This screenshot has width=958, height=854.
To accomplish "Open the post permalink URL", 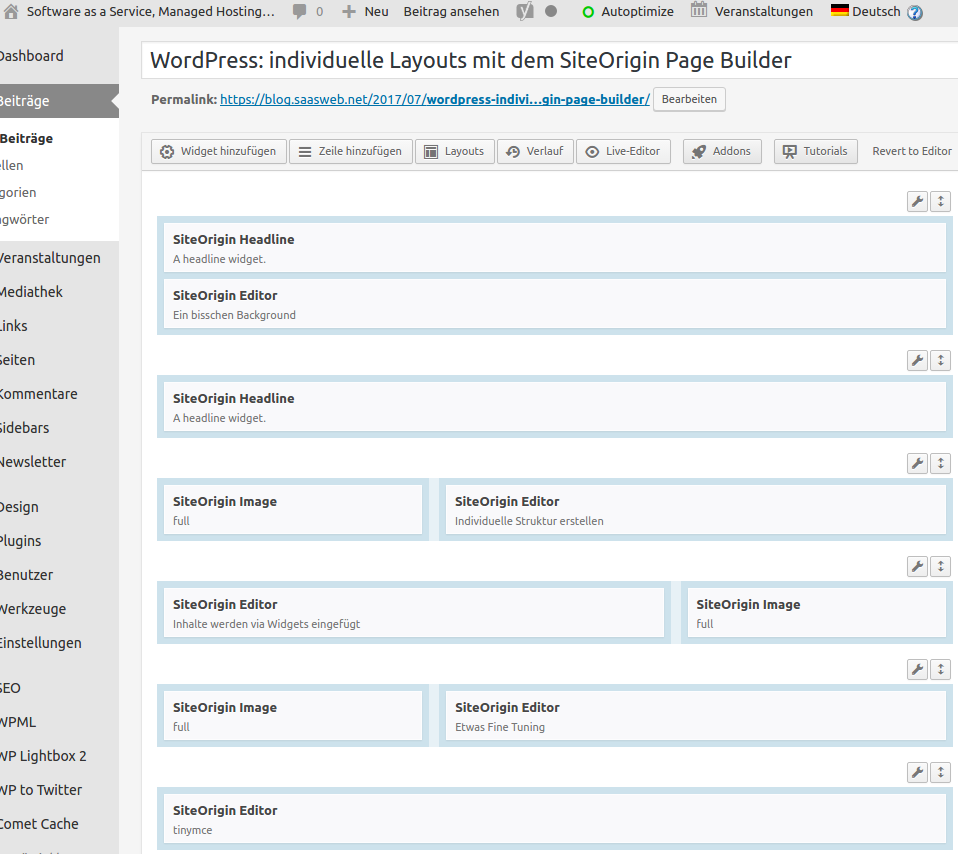I will click(434, 100).
